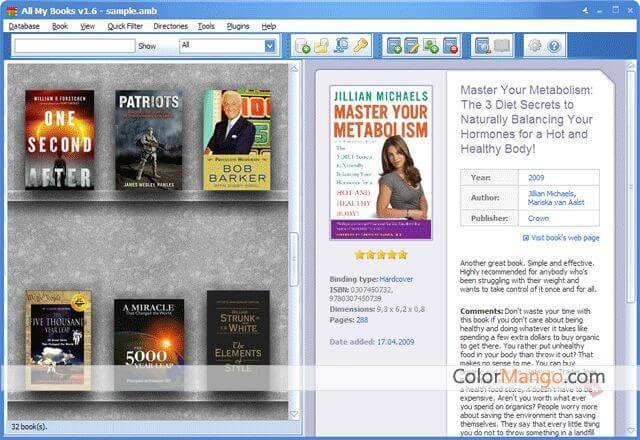The image size is (640, 440).
Task: Open the Help menu
Action: click(269, 26)
